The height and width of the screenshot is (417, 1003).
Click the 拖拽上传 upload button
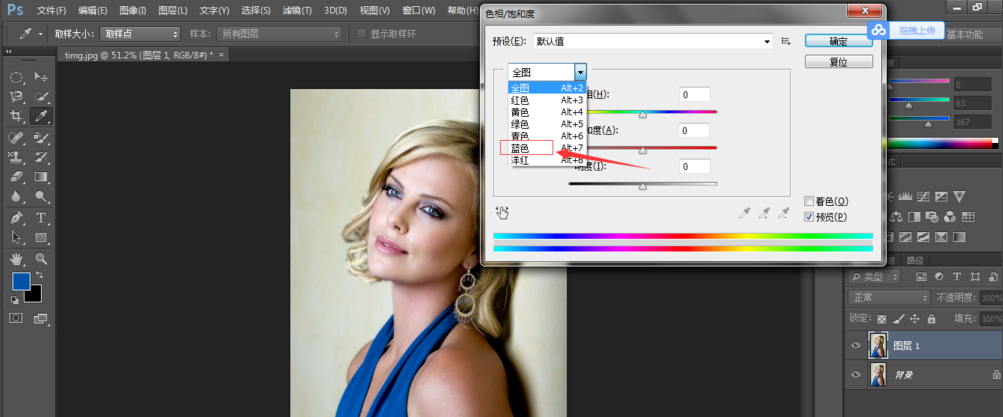point(906,30)
